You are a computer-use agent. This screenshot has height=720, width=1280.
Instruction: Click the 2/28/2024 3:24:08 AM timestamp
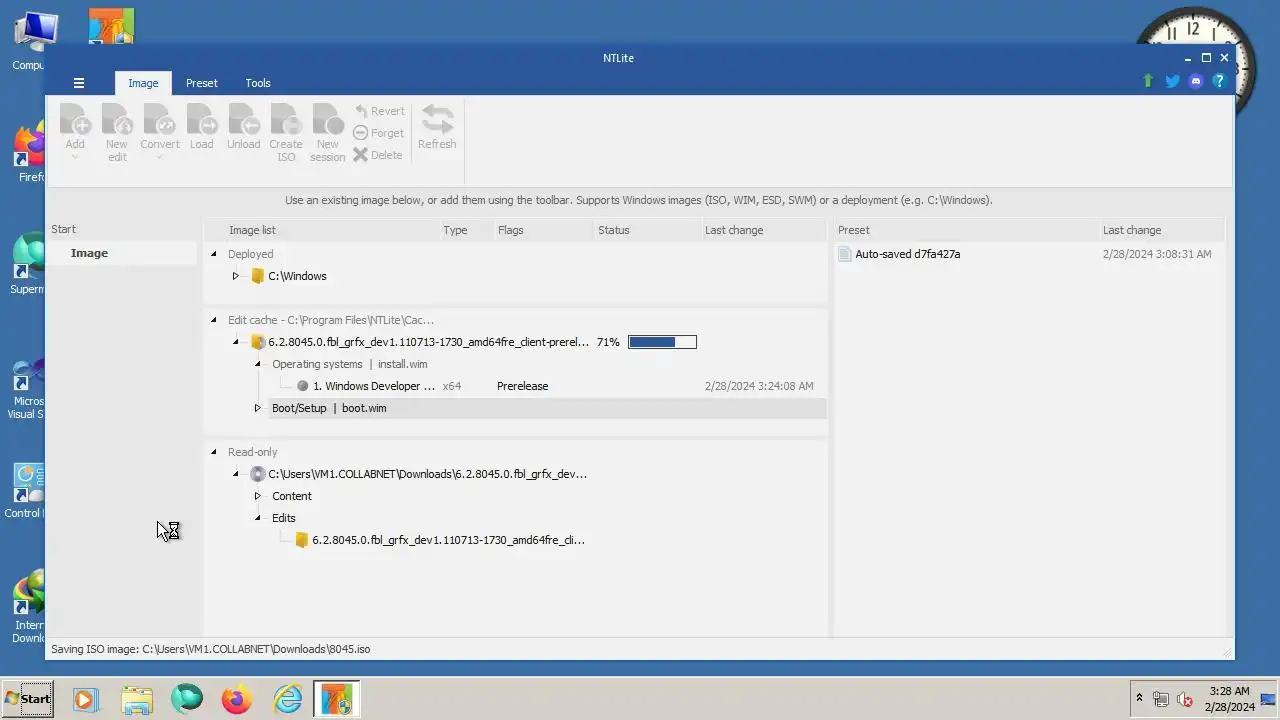[x=759, y=386]
